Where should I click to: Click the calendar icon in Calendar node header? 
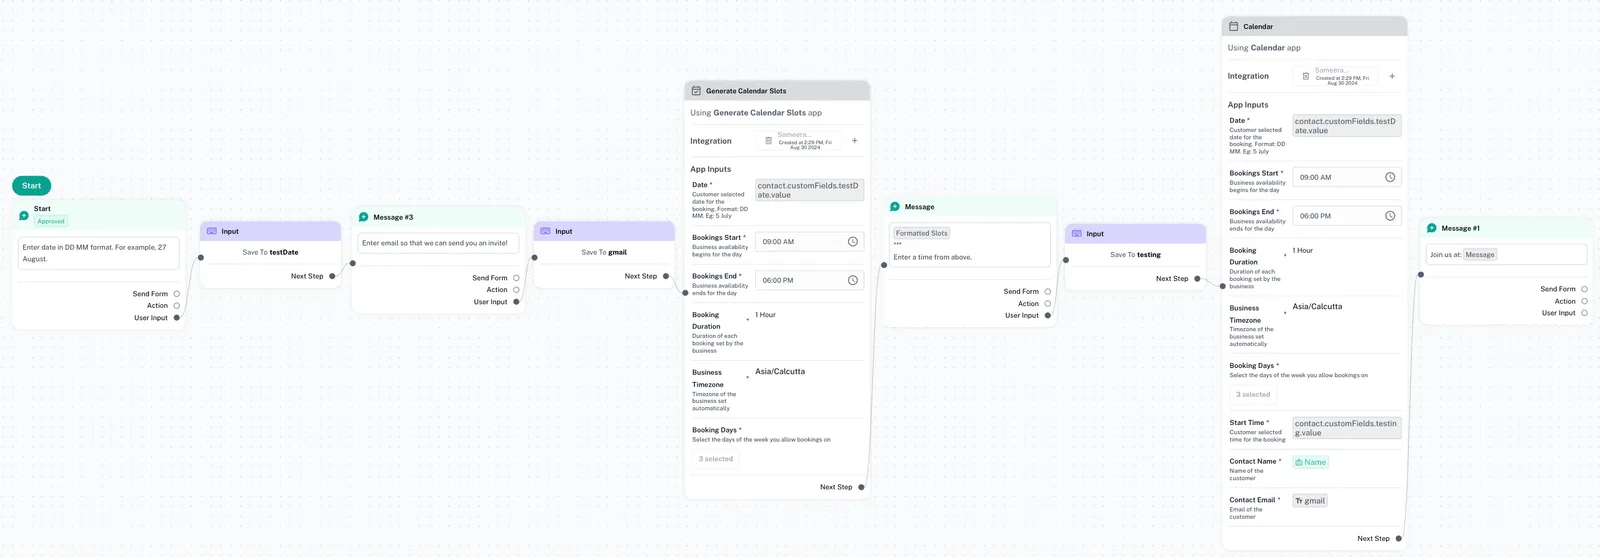[x=1233, y=27]
